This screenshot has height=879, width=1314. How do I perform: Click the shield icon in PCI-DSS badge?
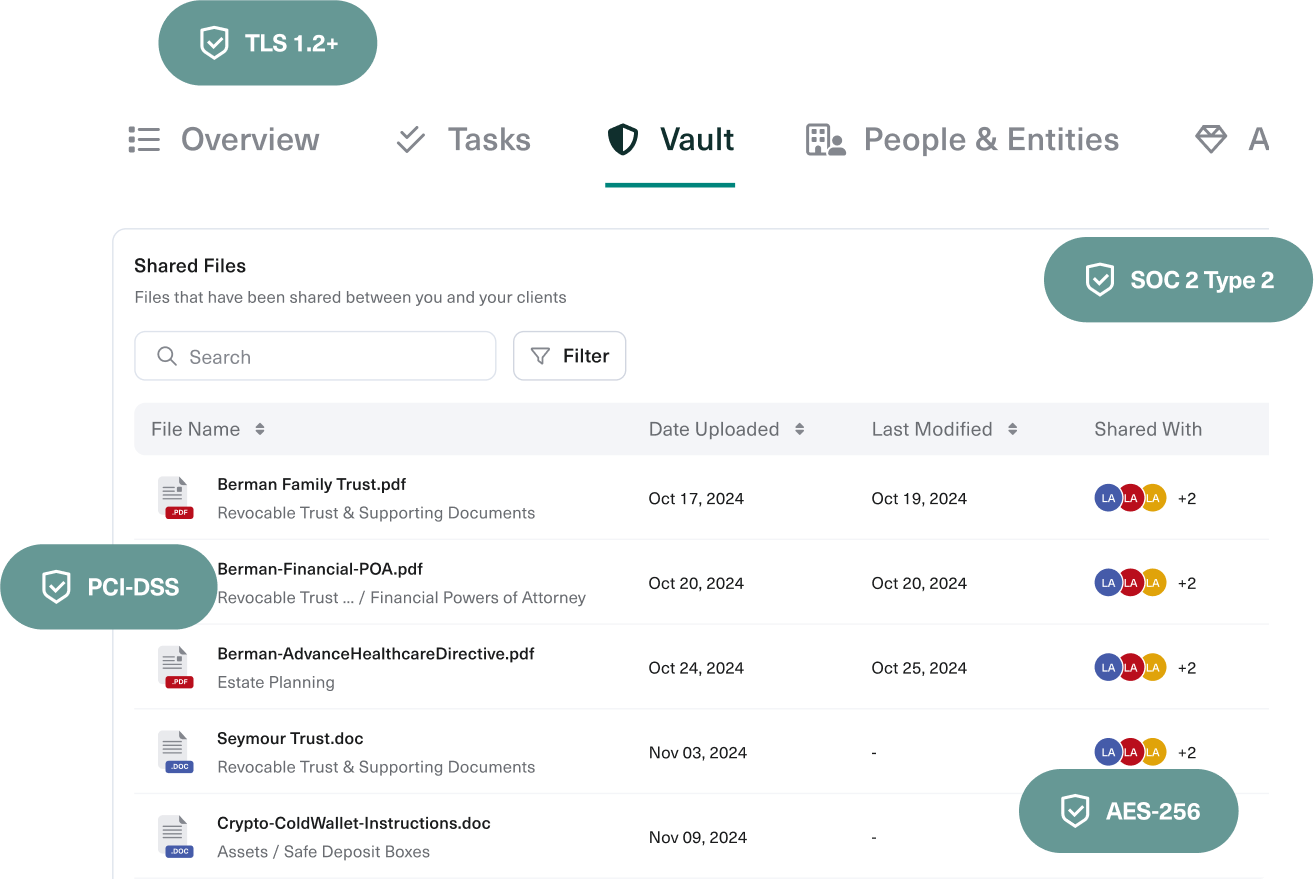click(56, 587)
